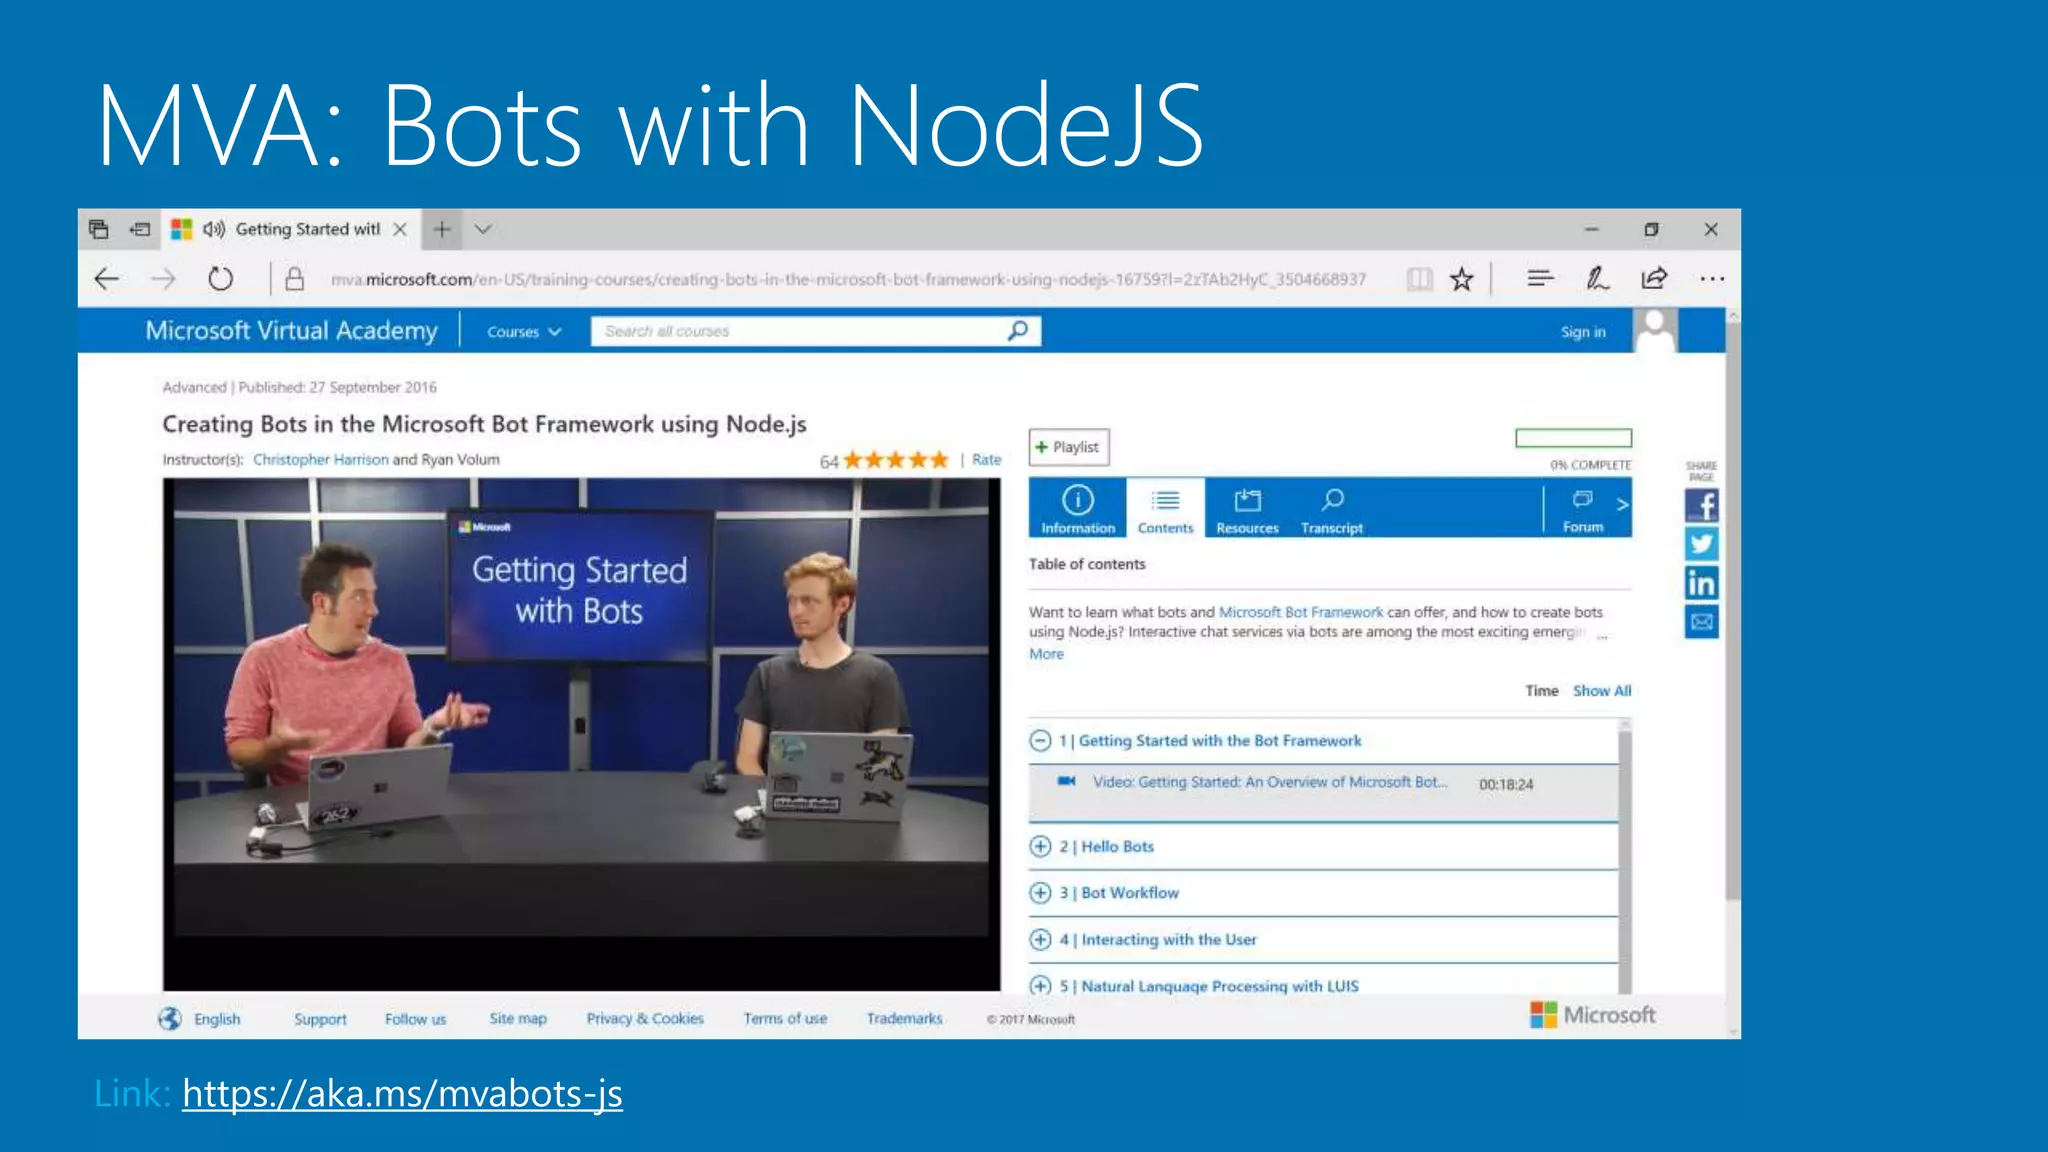
Task: Click the five-star rating display
Action: pyautogui.click(x=896, y=460)
